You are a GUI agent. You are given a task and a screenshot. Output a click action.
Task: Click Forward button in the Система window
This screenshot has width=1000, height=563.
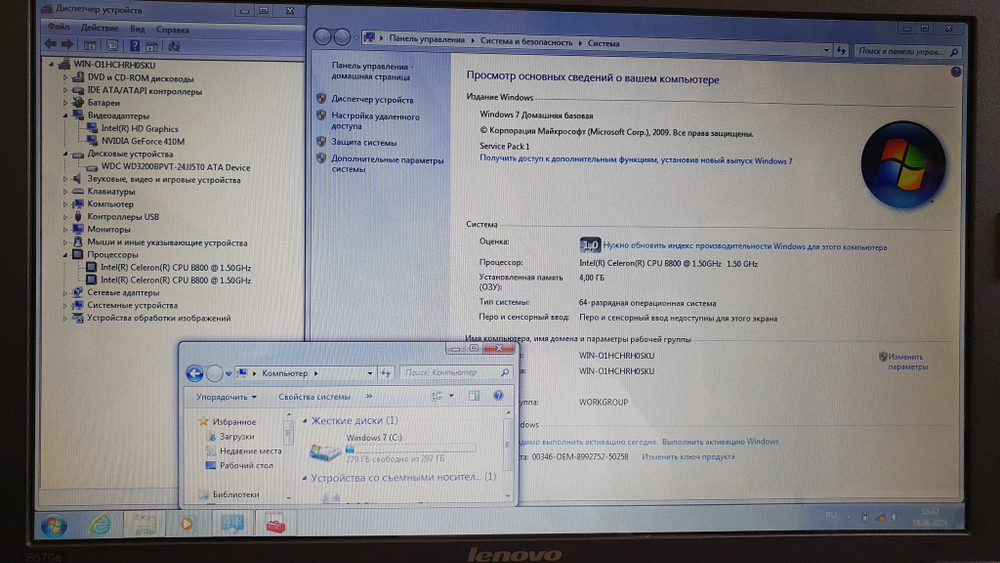coord(342,38)
